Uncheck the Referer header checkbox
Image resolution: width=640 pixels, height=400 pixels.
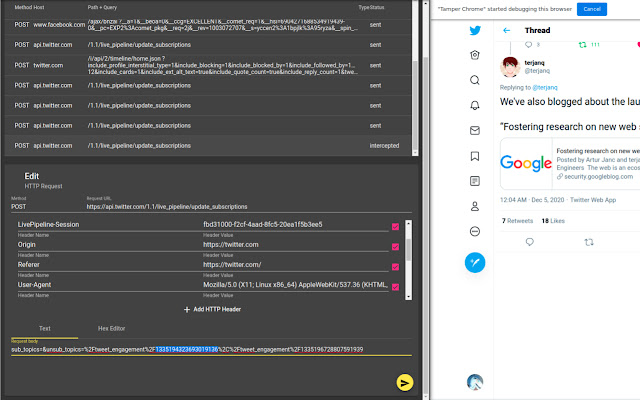pyautogui.click(x=395, y=267)
